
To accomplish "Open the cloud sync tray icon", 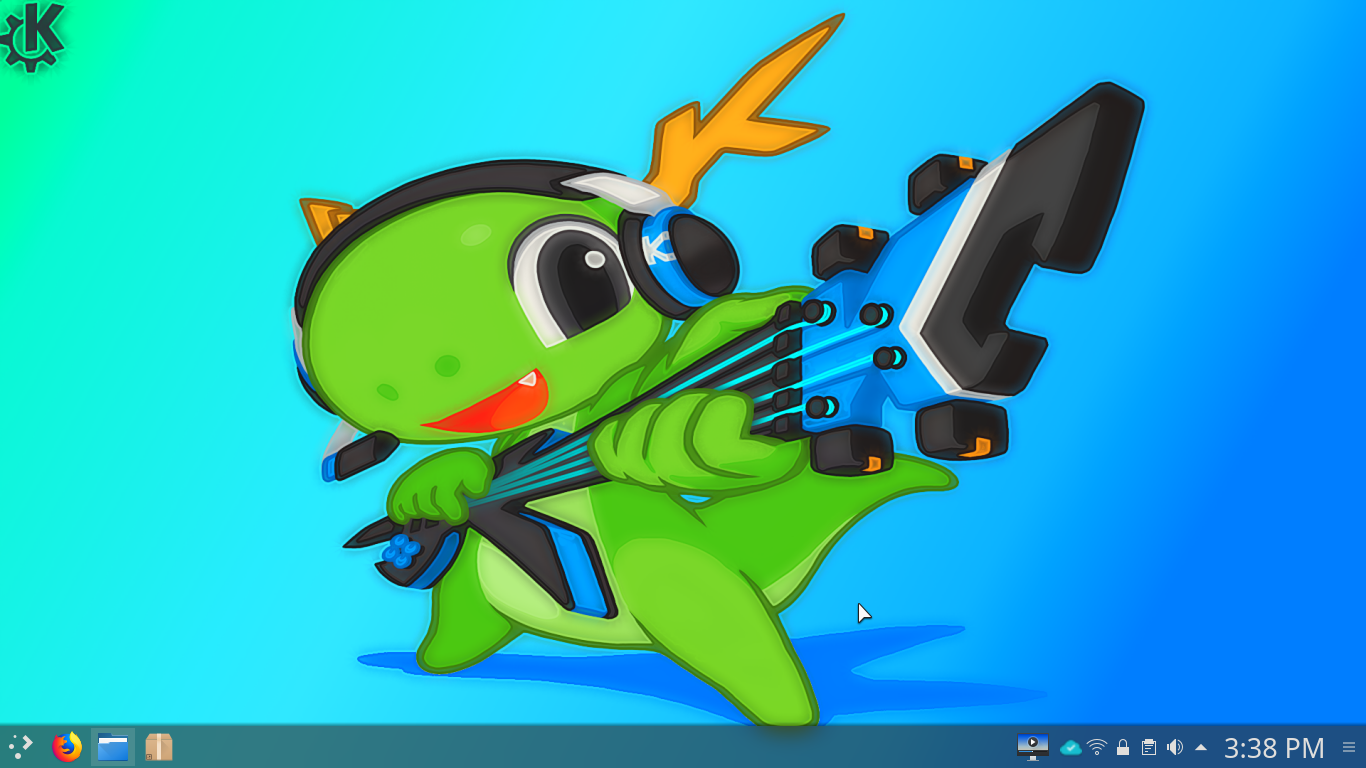I will point(1071,747).
